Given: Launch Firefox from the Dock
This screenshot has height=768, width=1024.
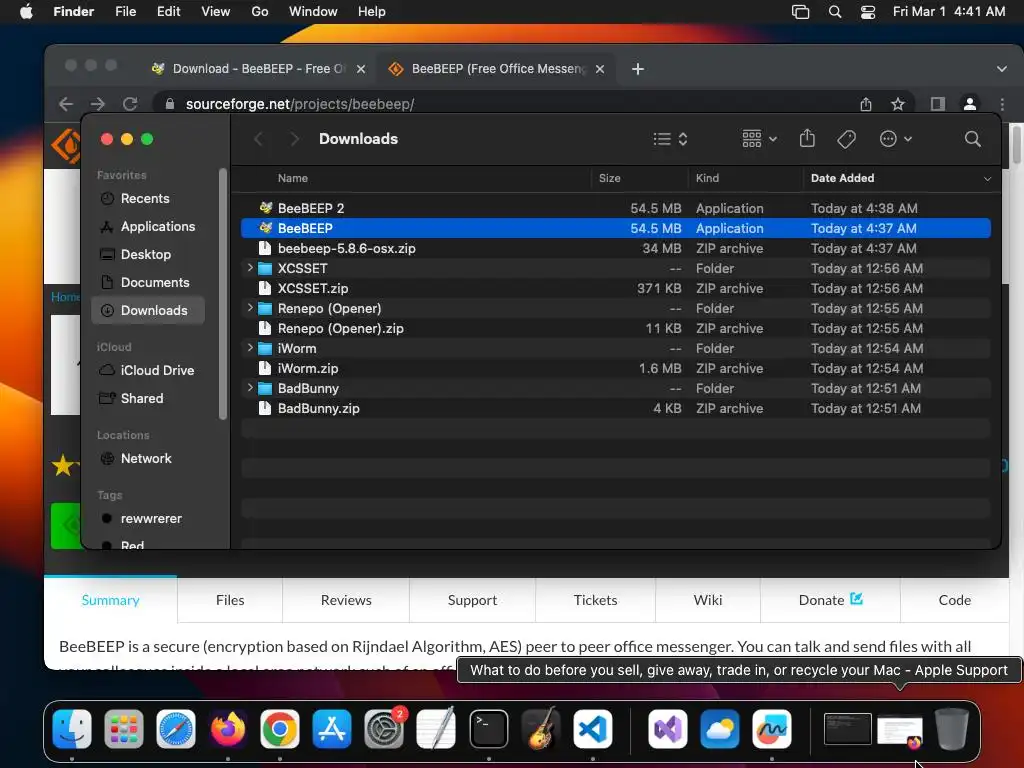Looking at the screenshot, I should (x=228, y=729).
